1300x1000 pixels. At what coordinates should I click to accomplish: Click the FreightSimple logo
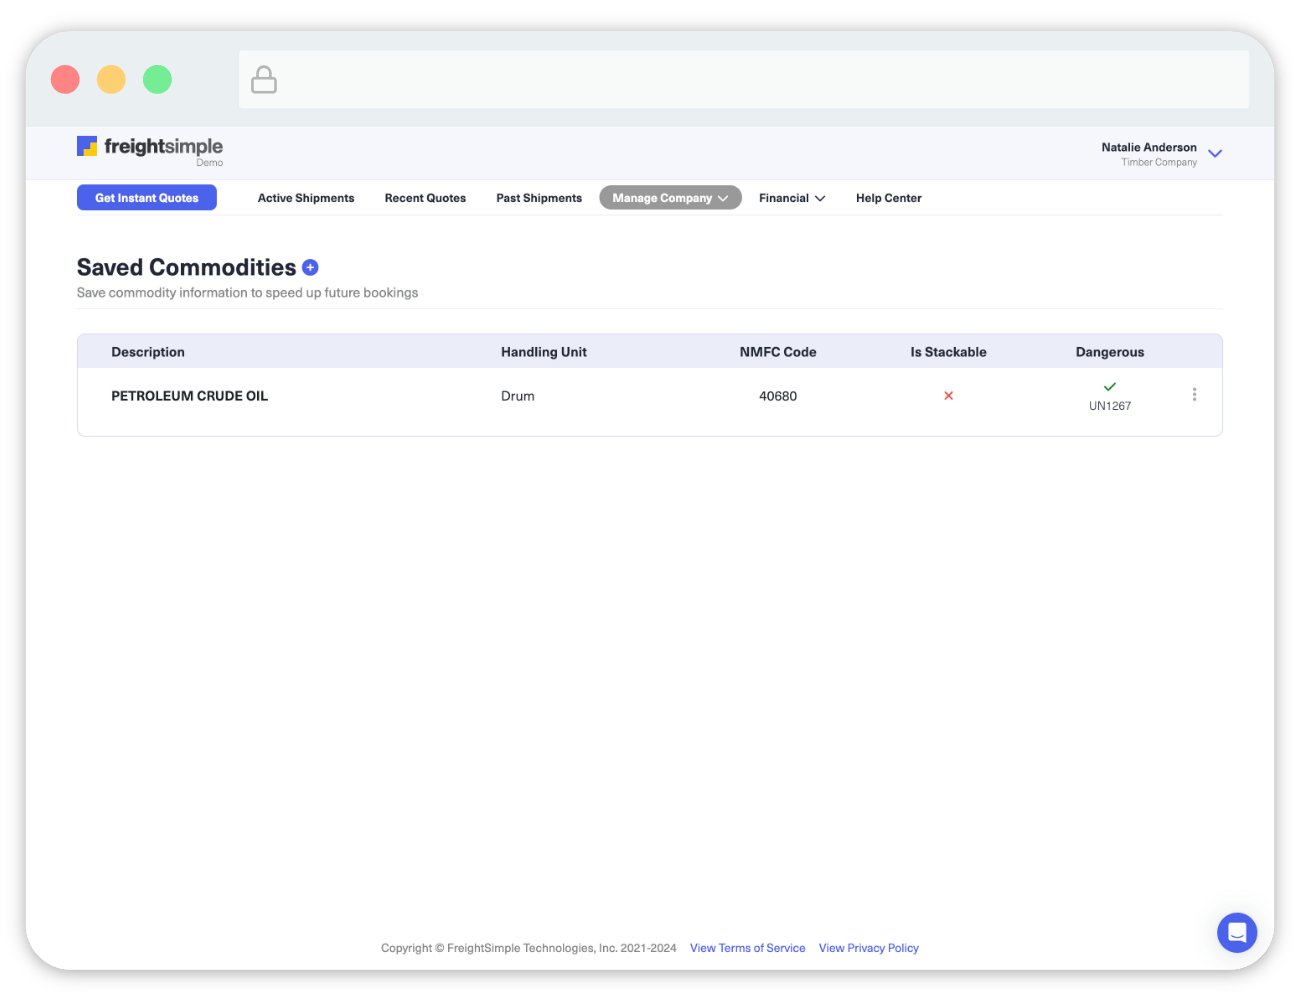point(150,148)
